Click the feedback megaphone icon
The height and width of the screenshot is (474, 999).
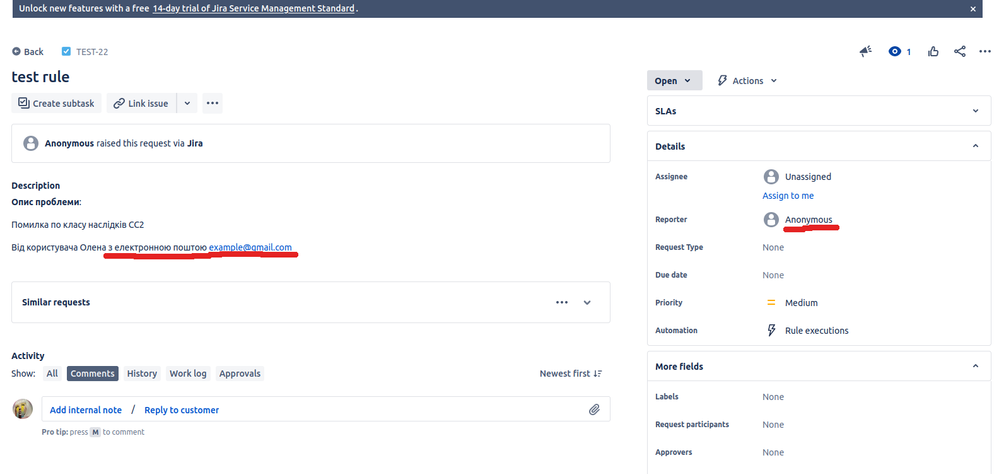click(x=865, y=52)
